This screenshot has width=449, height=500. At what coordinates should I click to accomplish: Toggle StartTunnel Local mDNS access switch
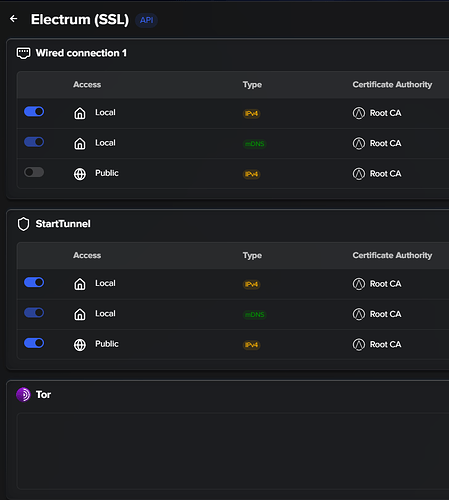34,313
